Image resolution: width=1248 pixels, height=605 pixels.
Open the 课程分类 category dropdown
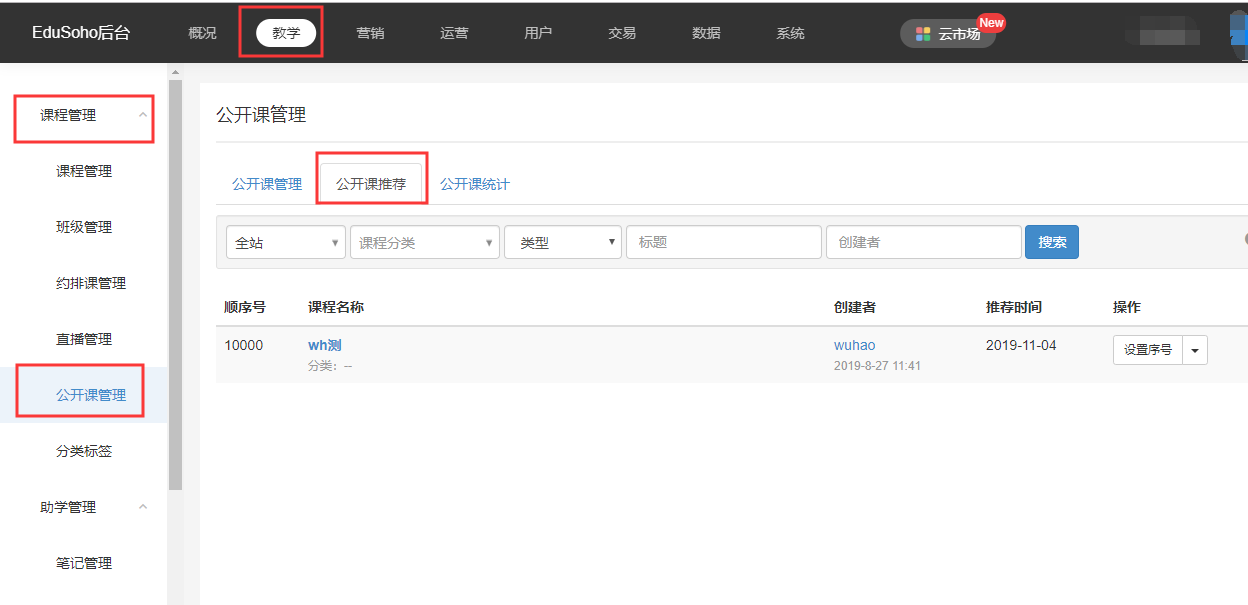424,242
